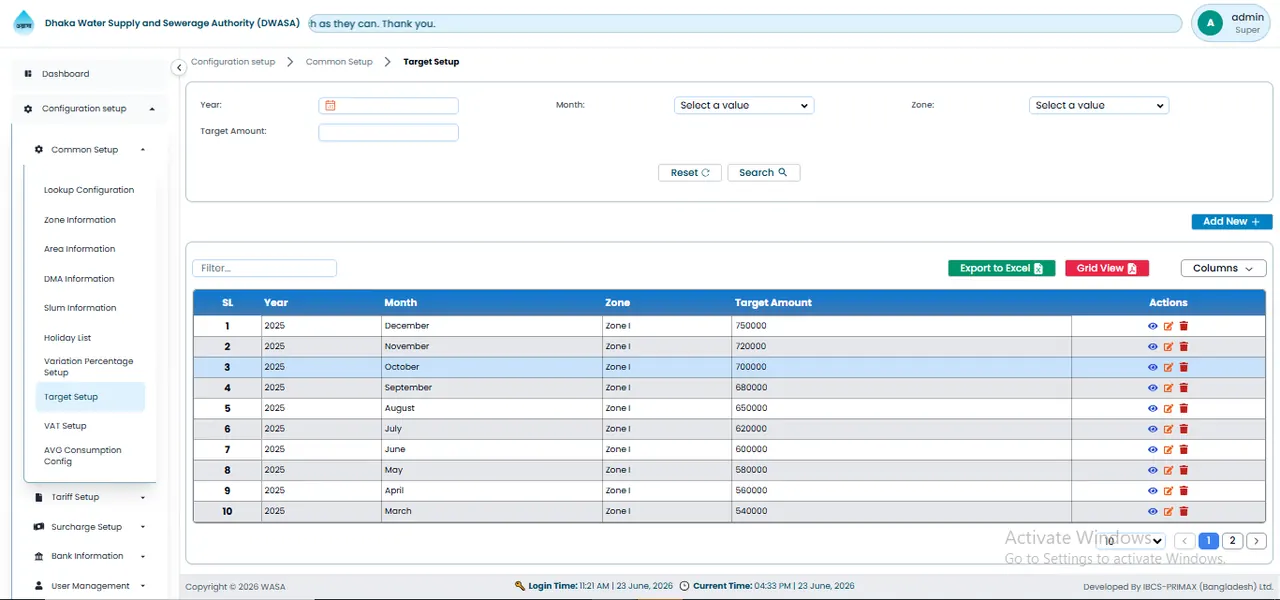Viewport: 1280px width, 600px height.
Task: View the November target row
Action: (1152, 347)
